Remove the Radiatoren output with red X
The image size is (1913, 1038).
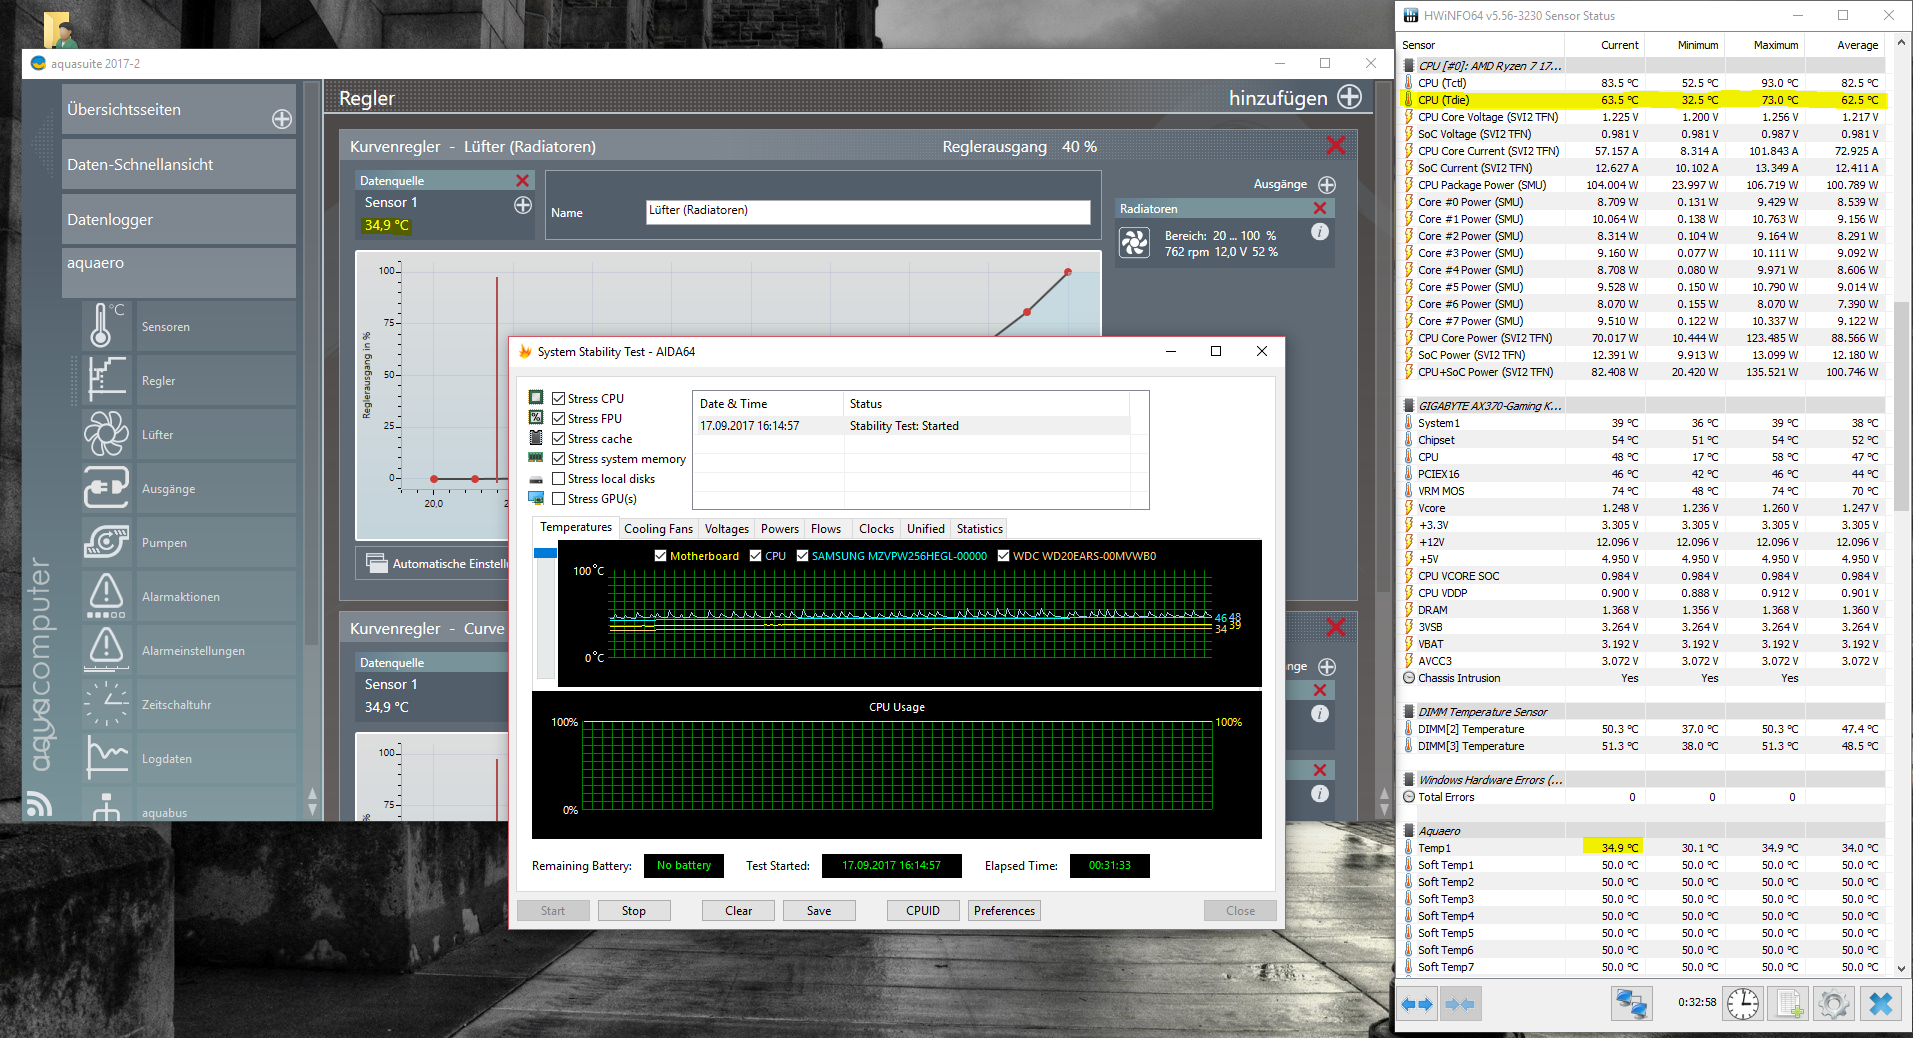[1320, 208]
